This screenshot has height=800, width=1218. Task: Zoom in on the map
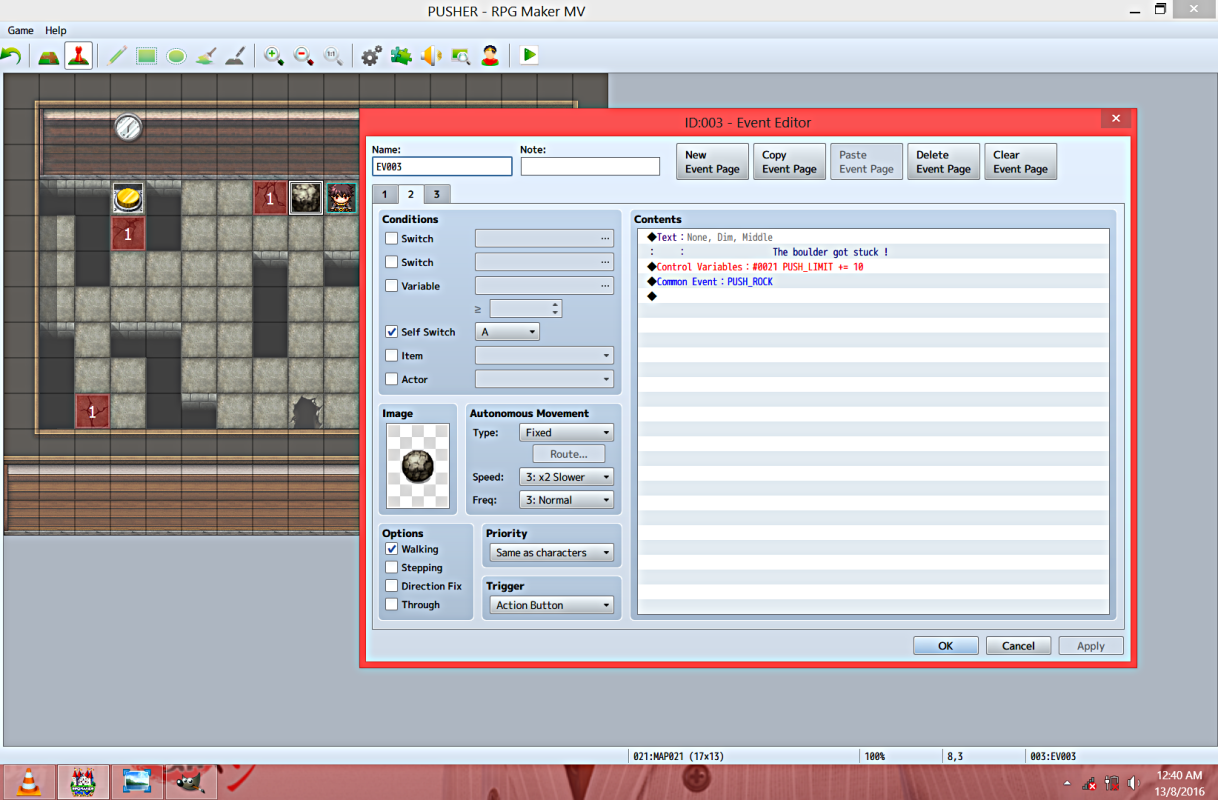click(x=273, y=56)
